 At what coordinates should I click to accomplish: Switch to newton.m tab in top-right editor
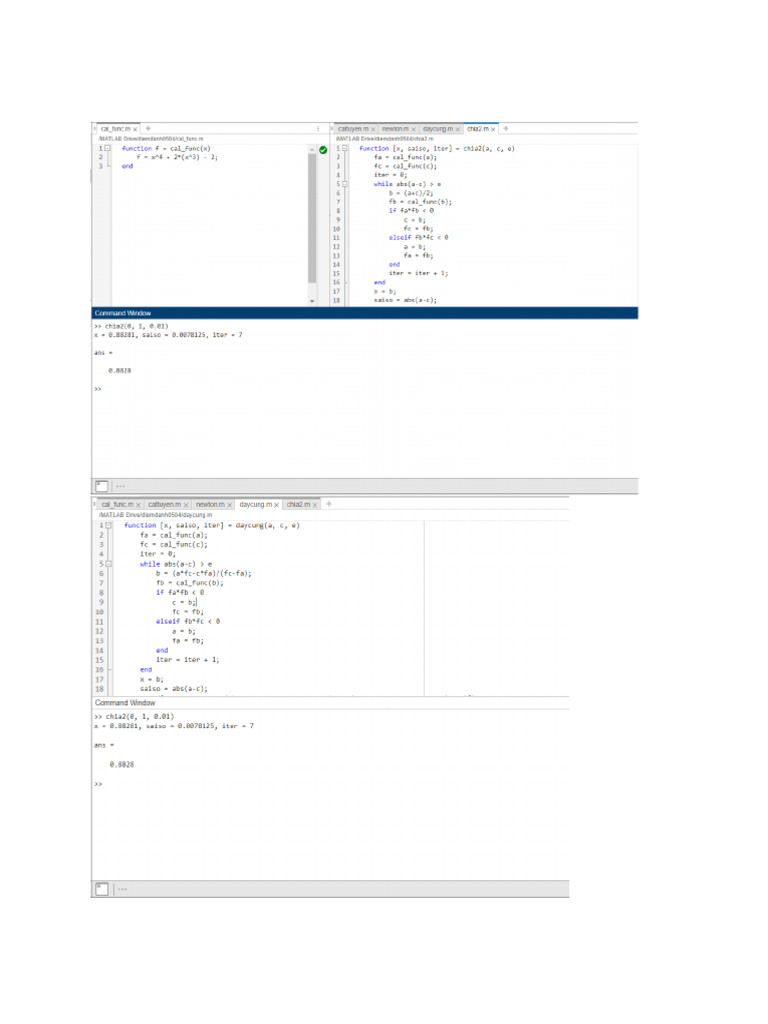pos(396,129)
